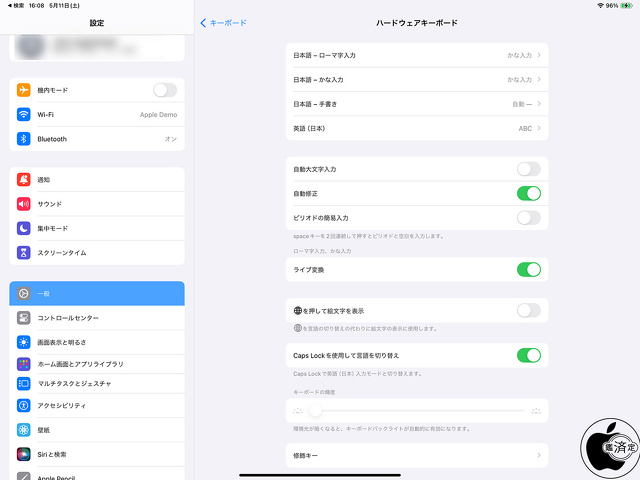The image size is (640, 480).
Task: Go back to キーボード settings
Action: (224, 22)
